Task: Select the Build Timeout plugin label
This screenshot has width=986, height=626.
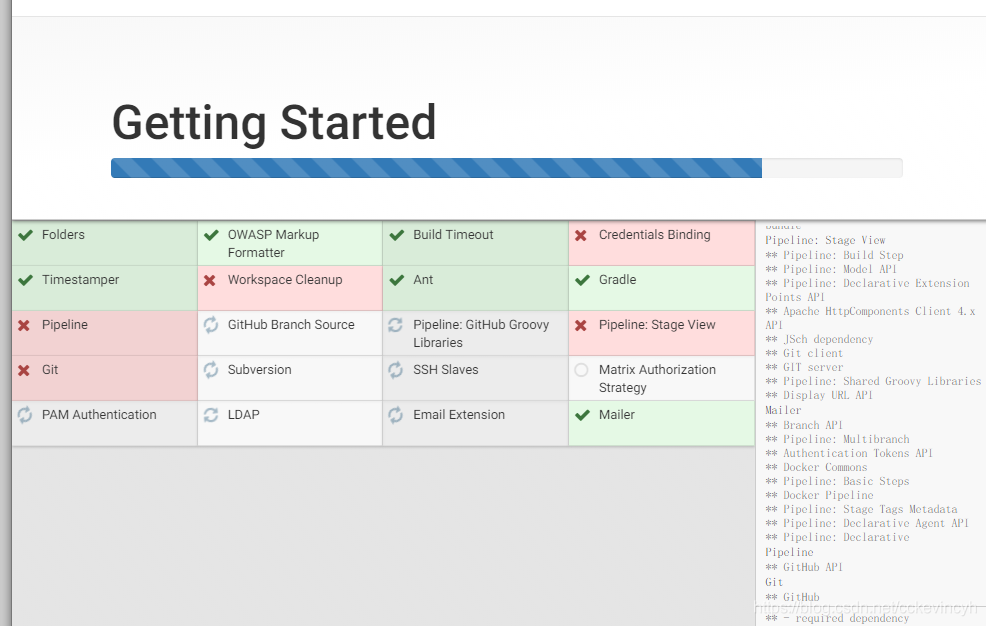Action: point(453,235)
